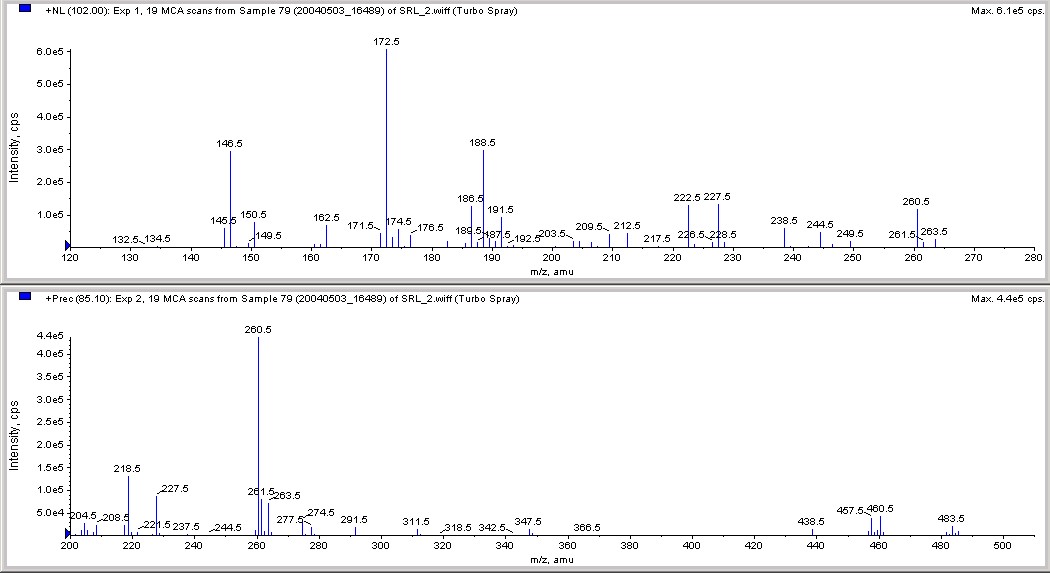Viewport: 1050px width, 573px height.
Task: Click the +NL (102.00) Exp 1 pane title
Action: point(281,11)
